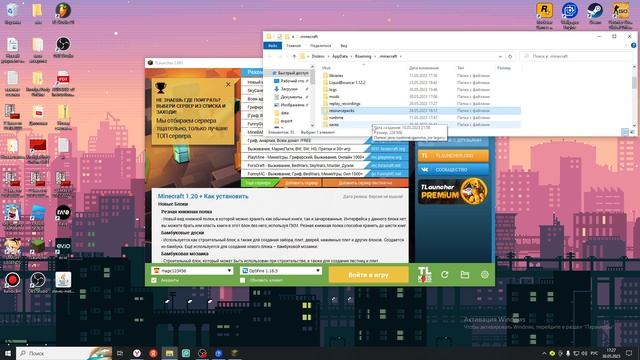
Task: Click the Explorer help icon
Action: (634, 46)
